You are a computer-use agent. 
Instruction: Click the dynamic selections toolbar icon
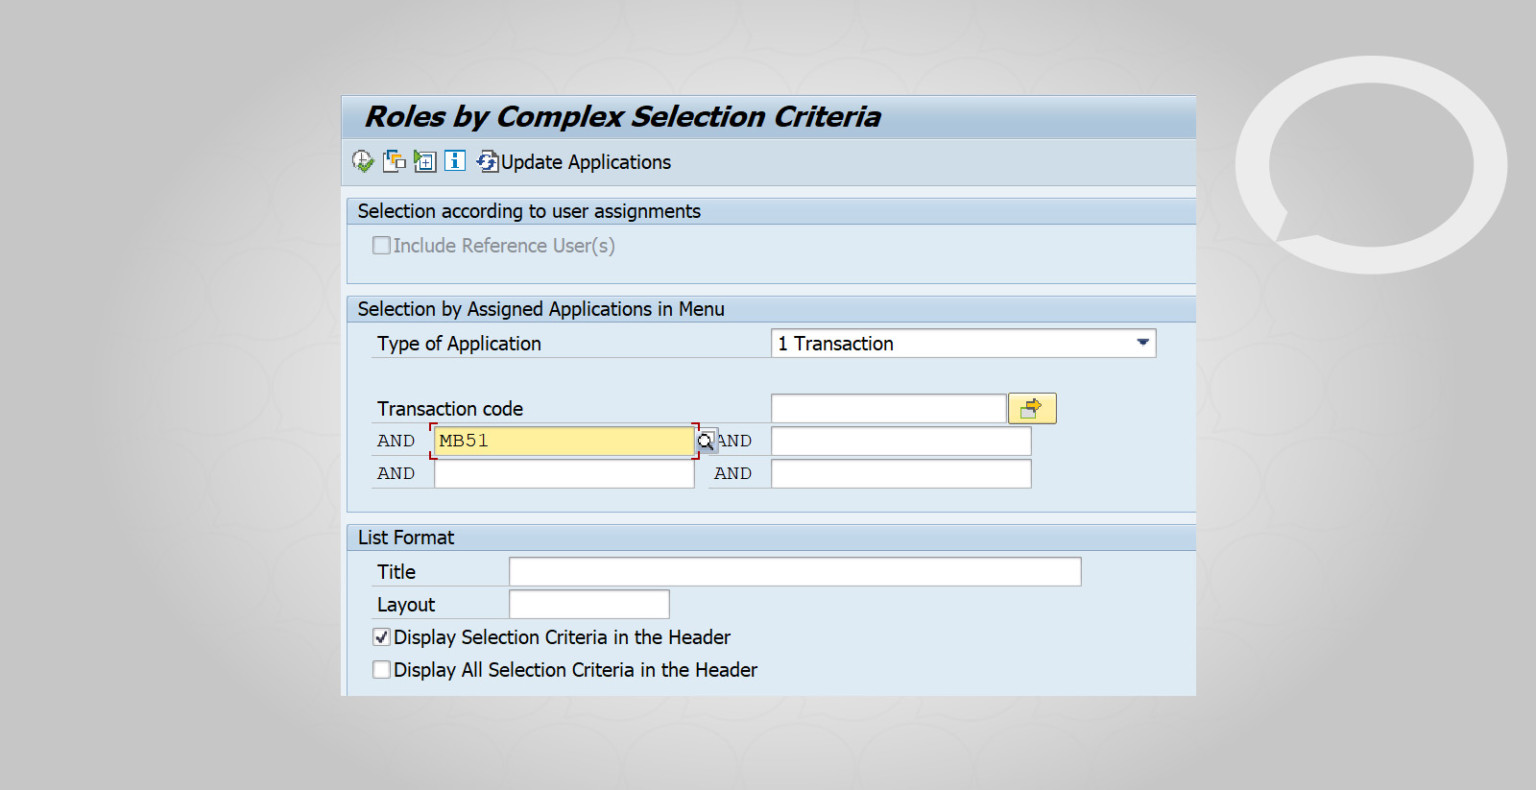coord(424,161)
